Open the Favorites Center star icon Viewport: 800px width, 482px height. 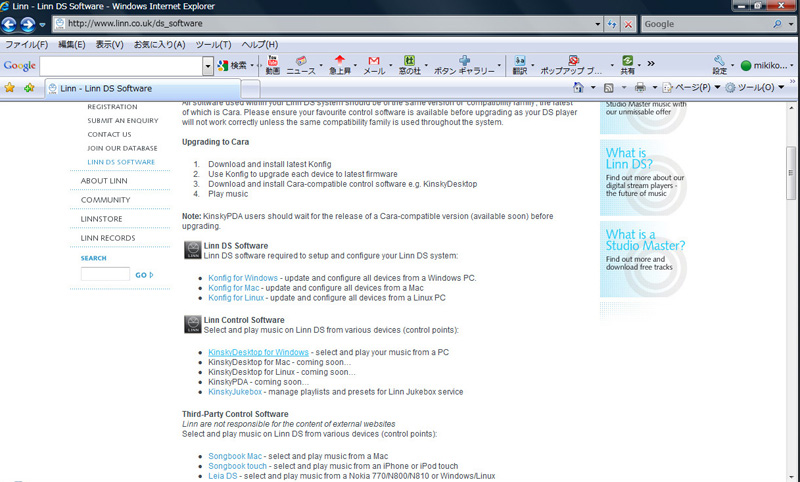(x=9, y=88)
